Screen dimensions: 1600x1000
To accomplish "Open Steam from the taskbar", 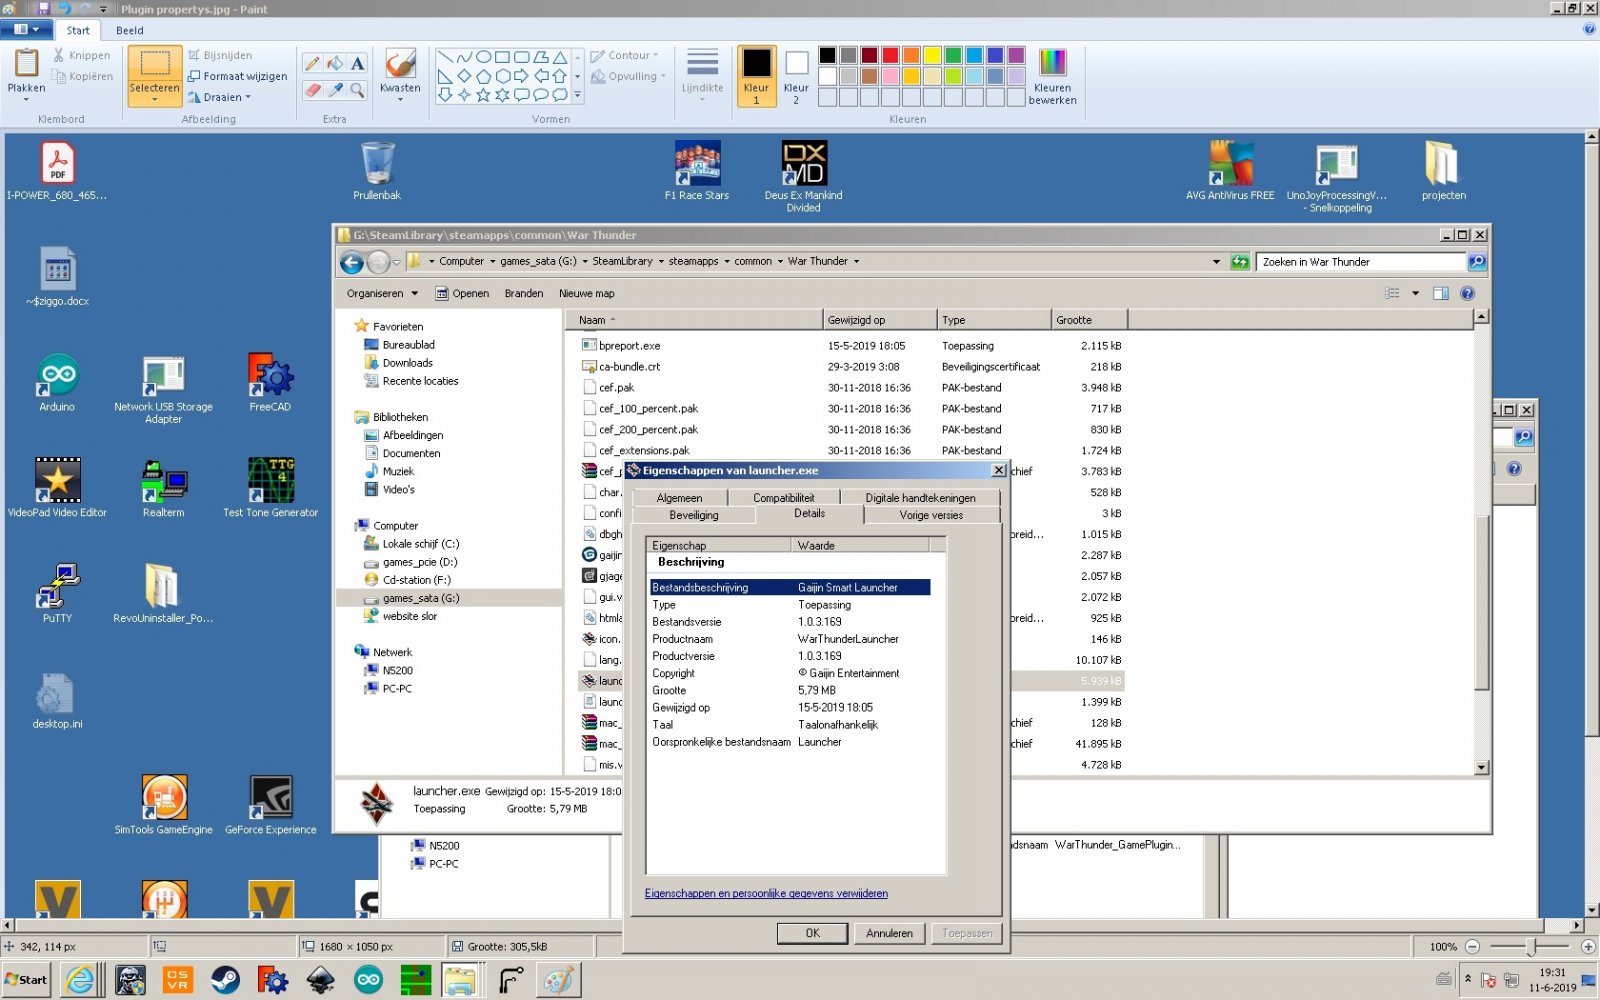I will (225, 980).
